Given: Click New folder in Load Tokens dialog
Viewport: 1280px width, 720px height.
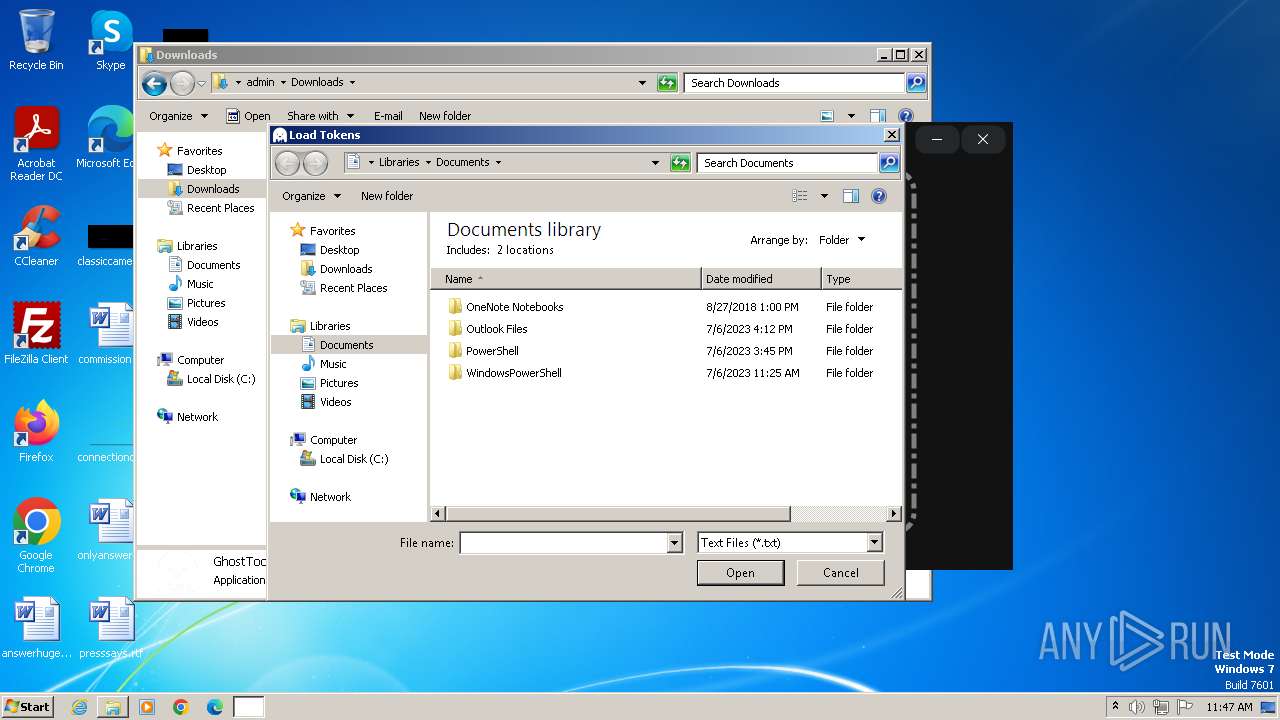Looking at the screenshot, I should pyautogui.click(x=387, y=196).
